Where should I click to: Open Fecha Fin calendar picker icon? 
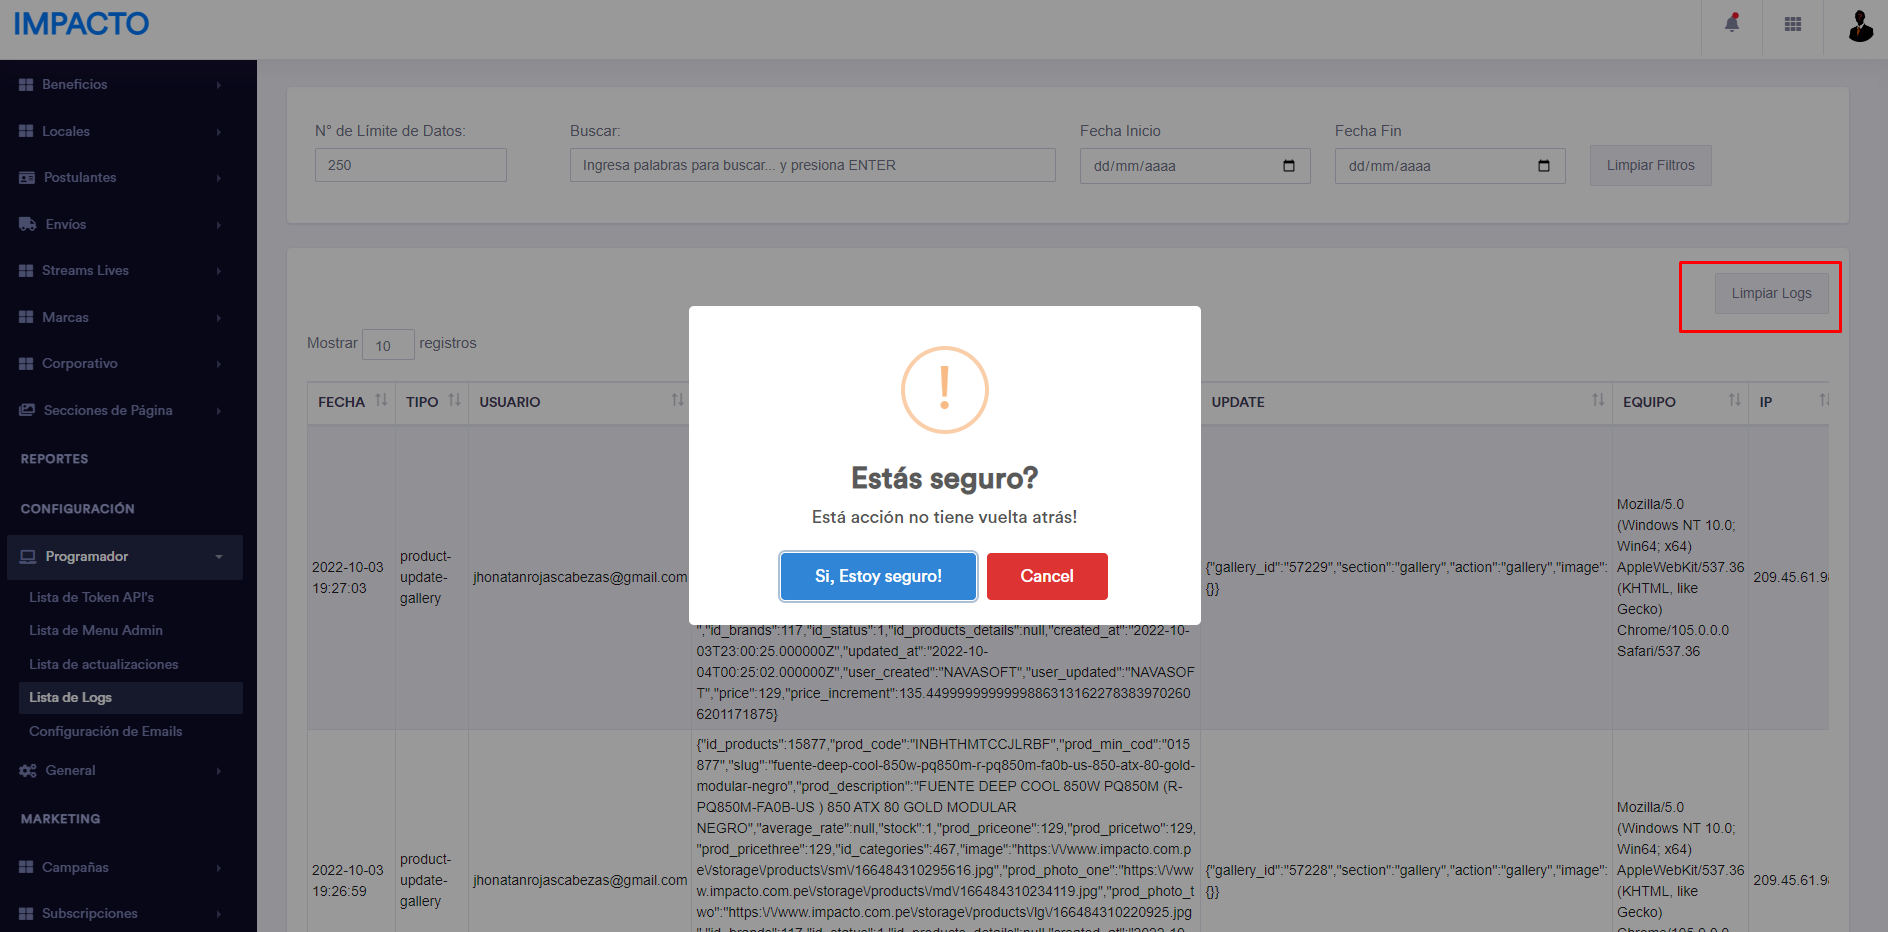(1544, 166)
